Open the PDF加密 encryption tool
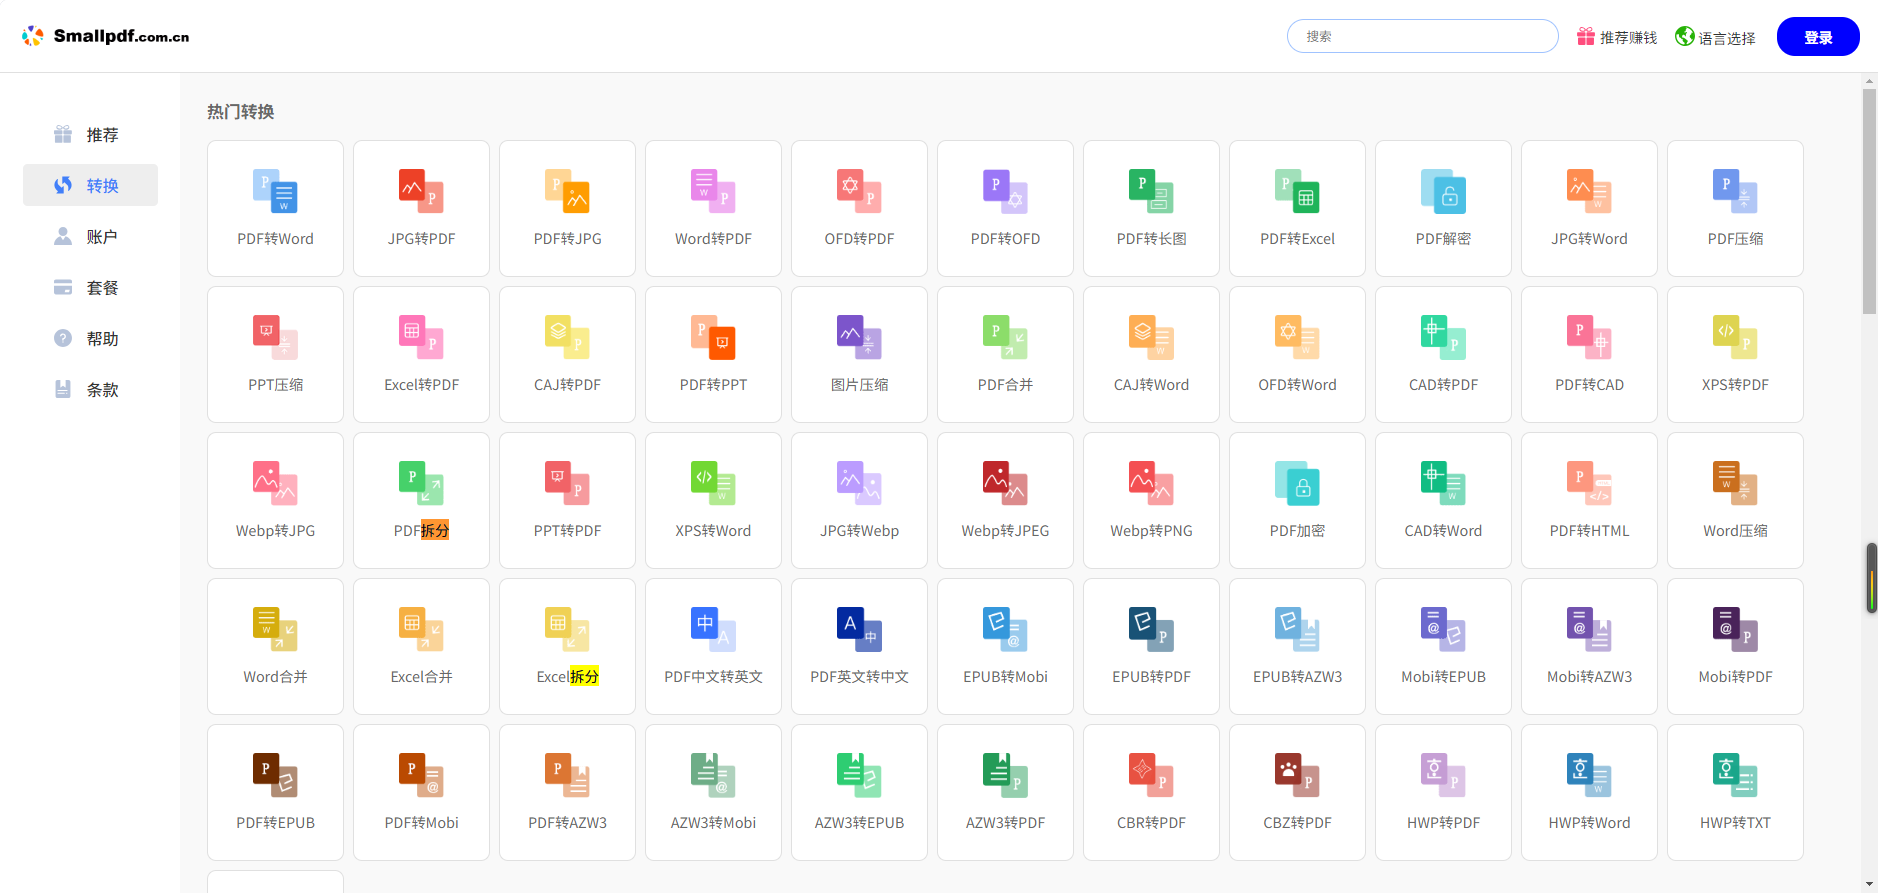This screenshot has width=1878, height=893. point(1297,500)
